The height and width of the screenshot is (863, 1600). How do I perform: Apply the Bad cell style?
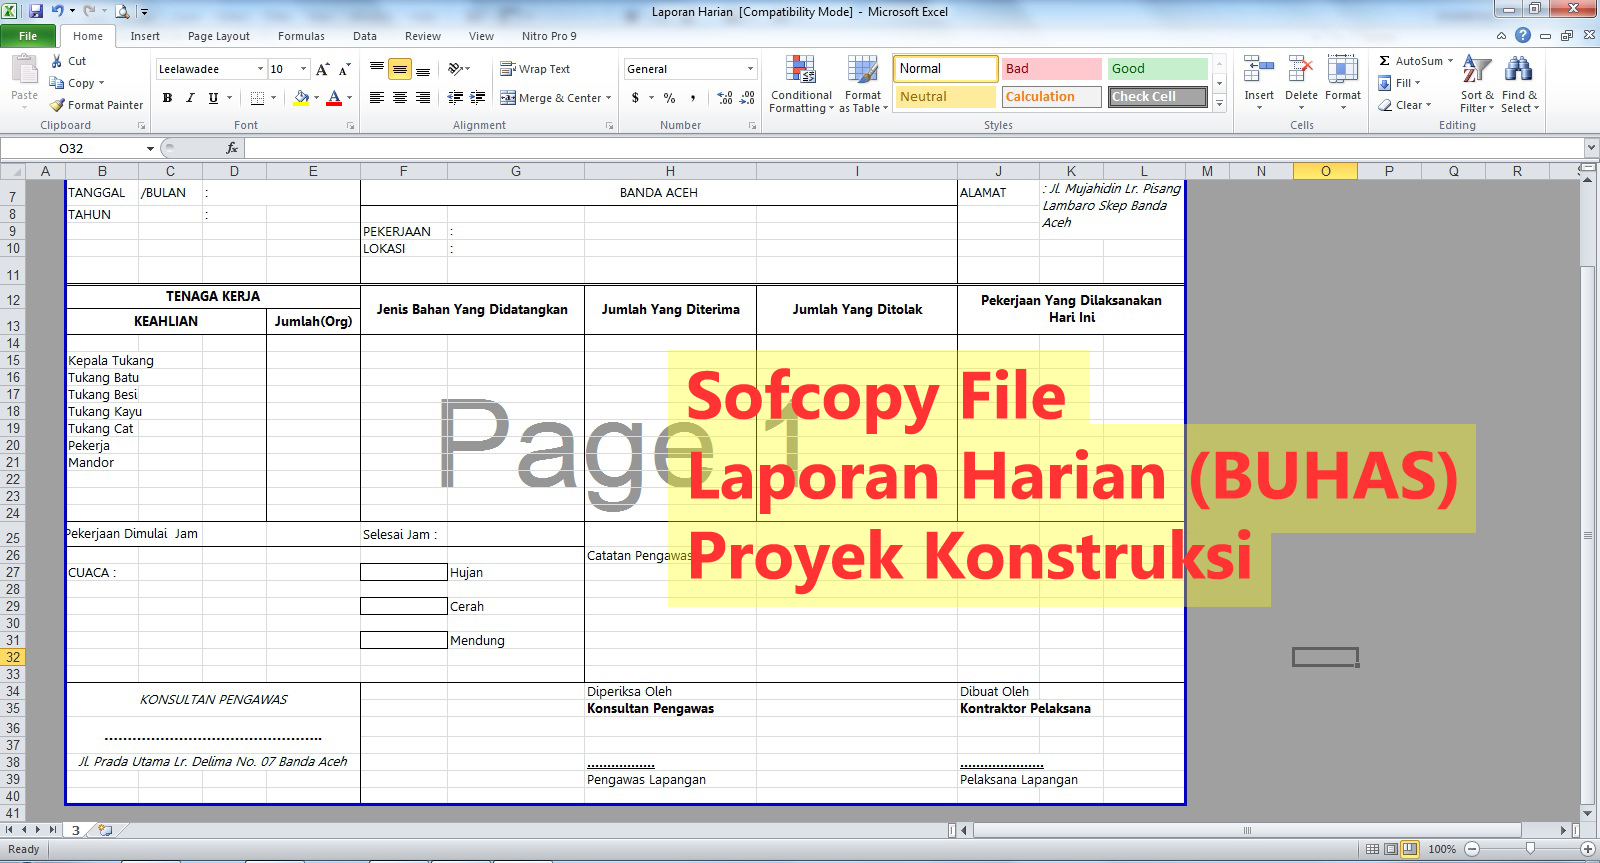tap(1051, 69)
